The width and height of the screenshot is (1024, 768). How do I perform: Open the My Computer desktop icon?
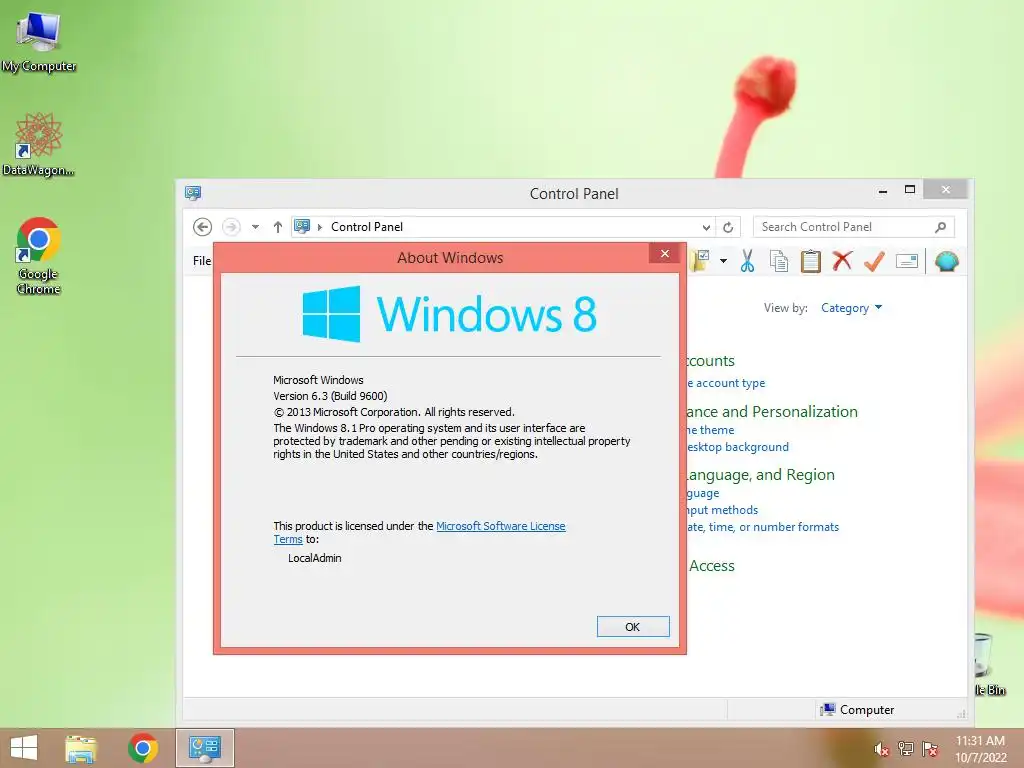pyautogui.click(x=39, y=42)
